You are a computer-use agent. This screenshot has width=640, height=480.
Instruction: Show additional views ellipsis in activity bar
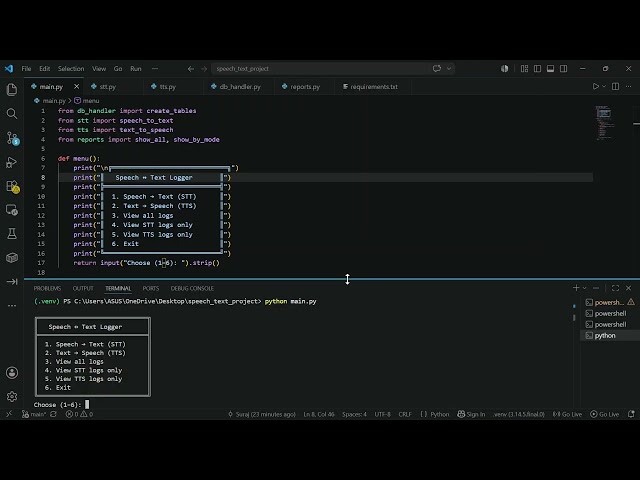point(12,305)
